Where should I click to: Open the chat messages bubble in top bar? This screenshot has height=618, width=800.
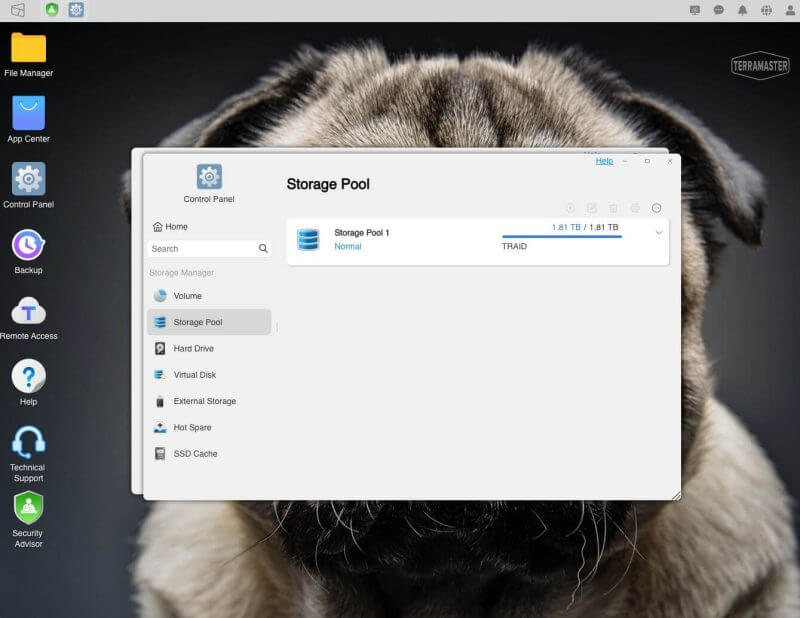pyautogui.click(x=718, y=10)
